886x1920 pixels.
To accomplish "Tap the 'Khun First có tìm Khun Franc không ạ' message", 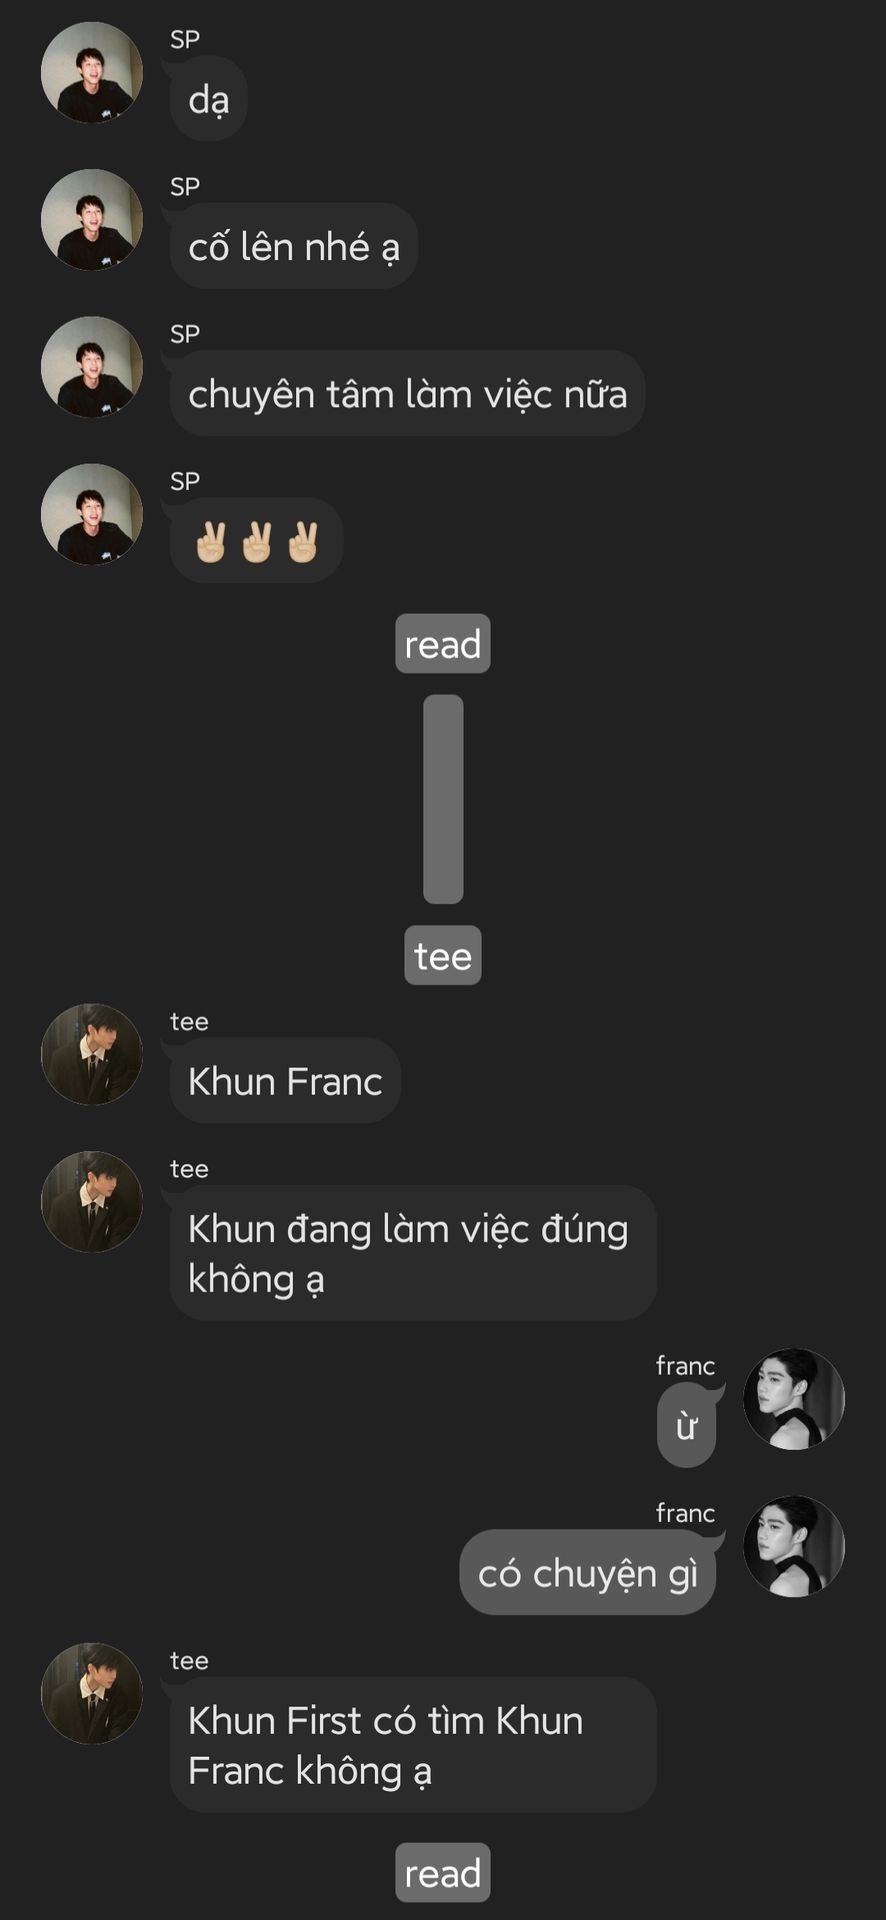I will pos(413,1745).
